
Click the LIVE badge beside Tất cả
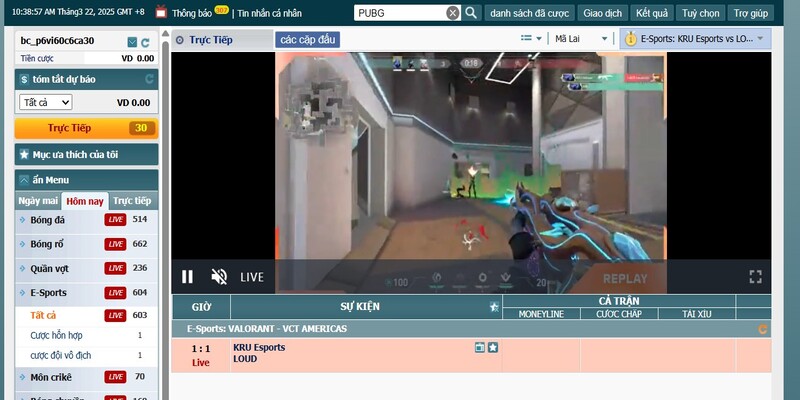(x=115, y=315)
